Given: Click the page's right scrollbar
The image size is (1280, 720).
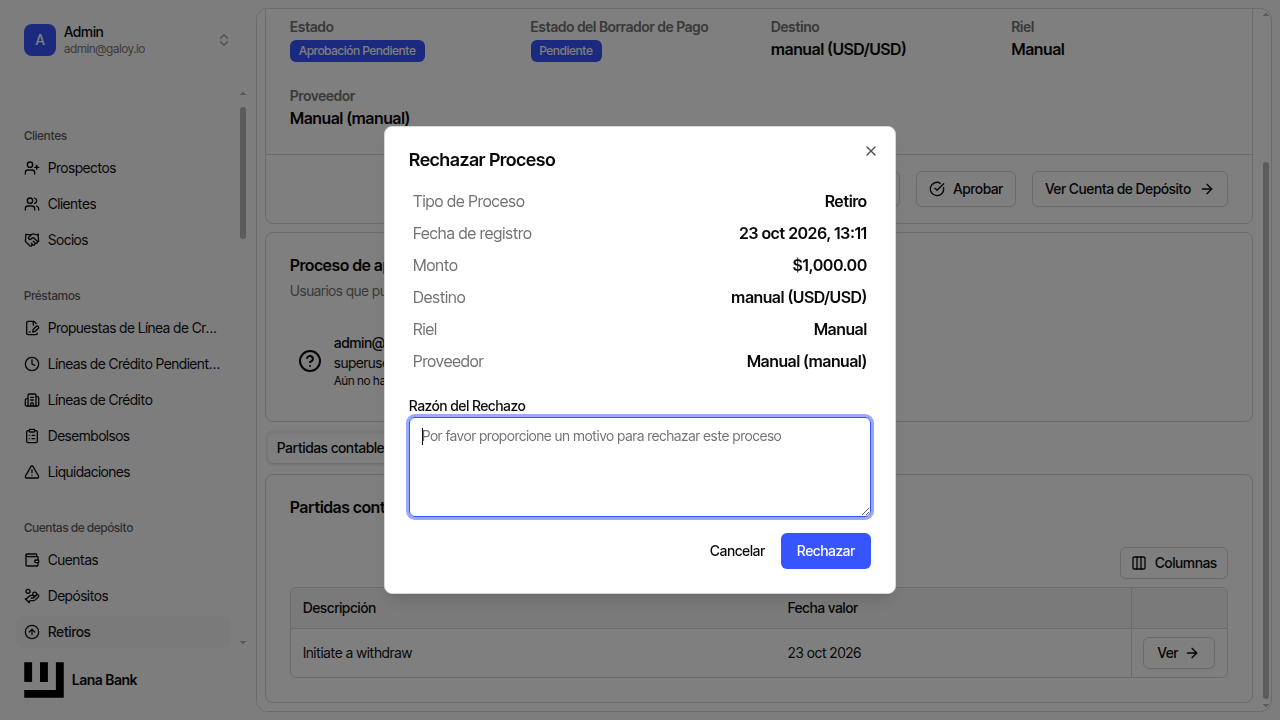Looking at the screenshot, I should point(1266,430).
